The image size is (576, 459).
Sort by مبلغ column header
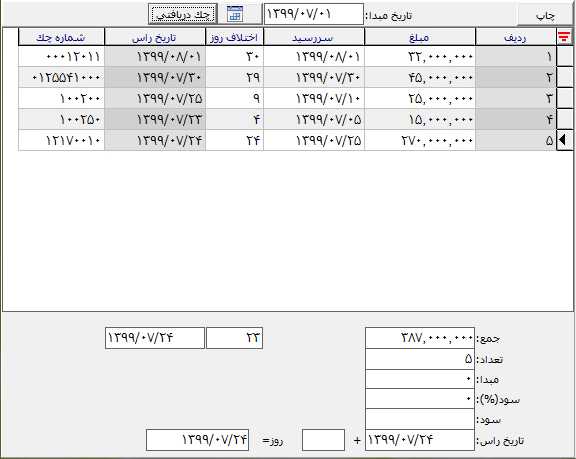[x=420, y=37]
